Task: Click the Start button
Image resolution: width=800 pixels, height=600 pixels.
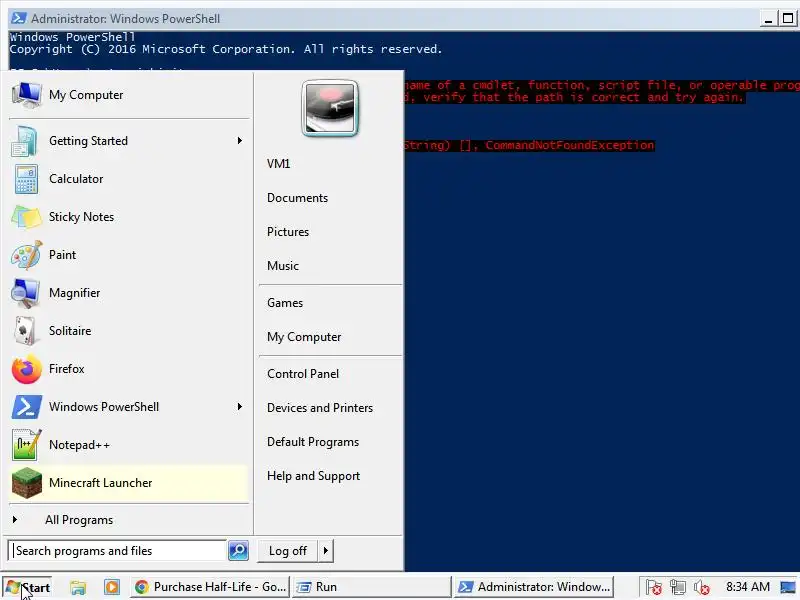Action: 29,587
